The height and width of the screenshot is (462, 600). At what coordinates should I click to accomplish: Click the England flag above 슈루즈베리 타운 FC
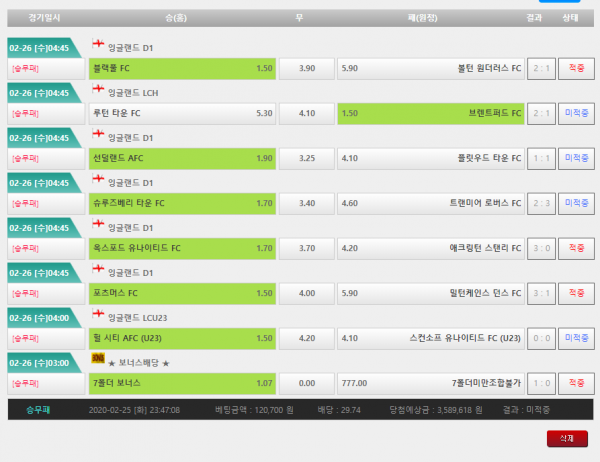pyautogui.click(x=97, y=181)
